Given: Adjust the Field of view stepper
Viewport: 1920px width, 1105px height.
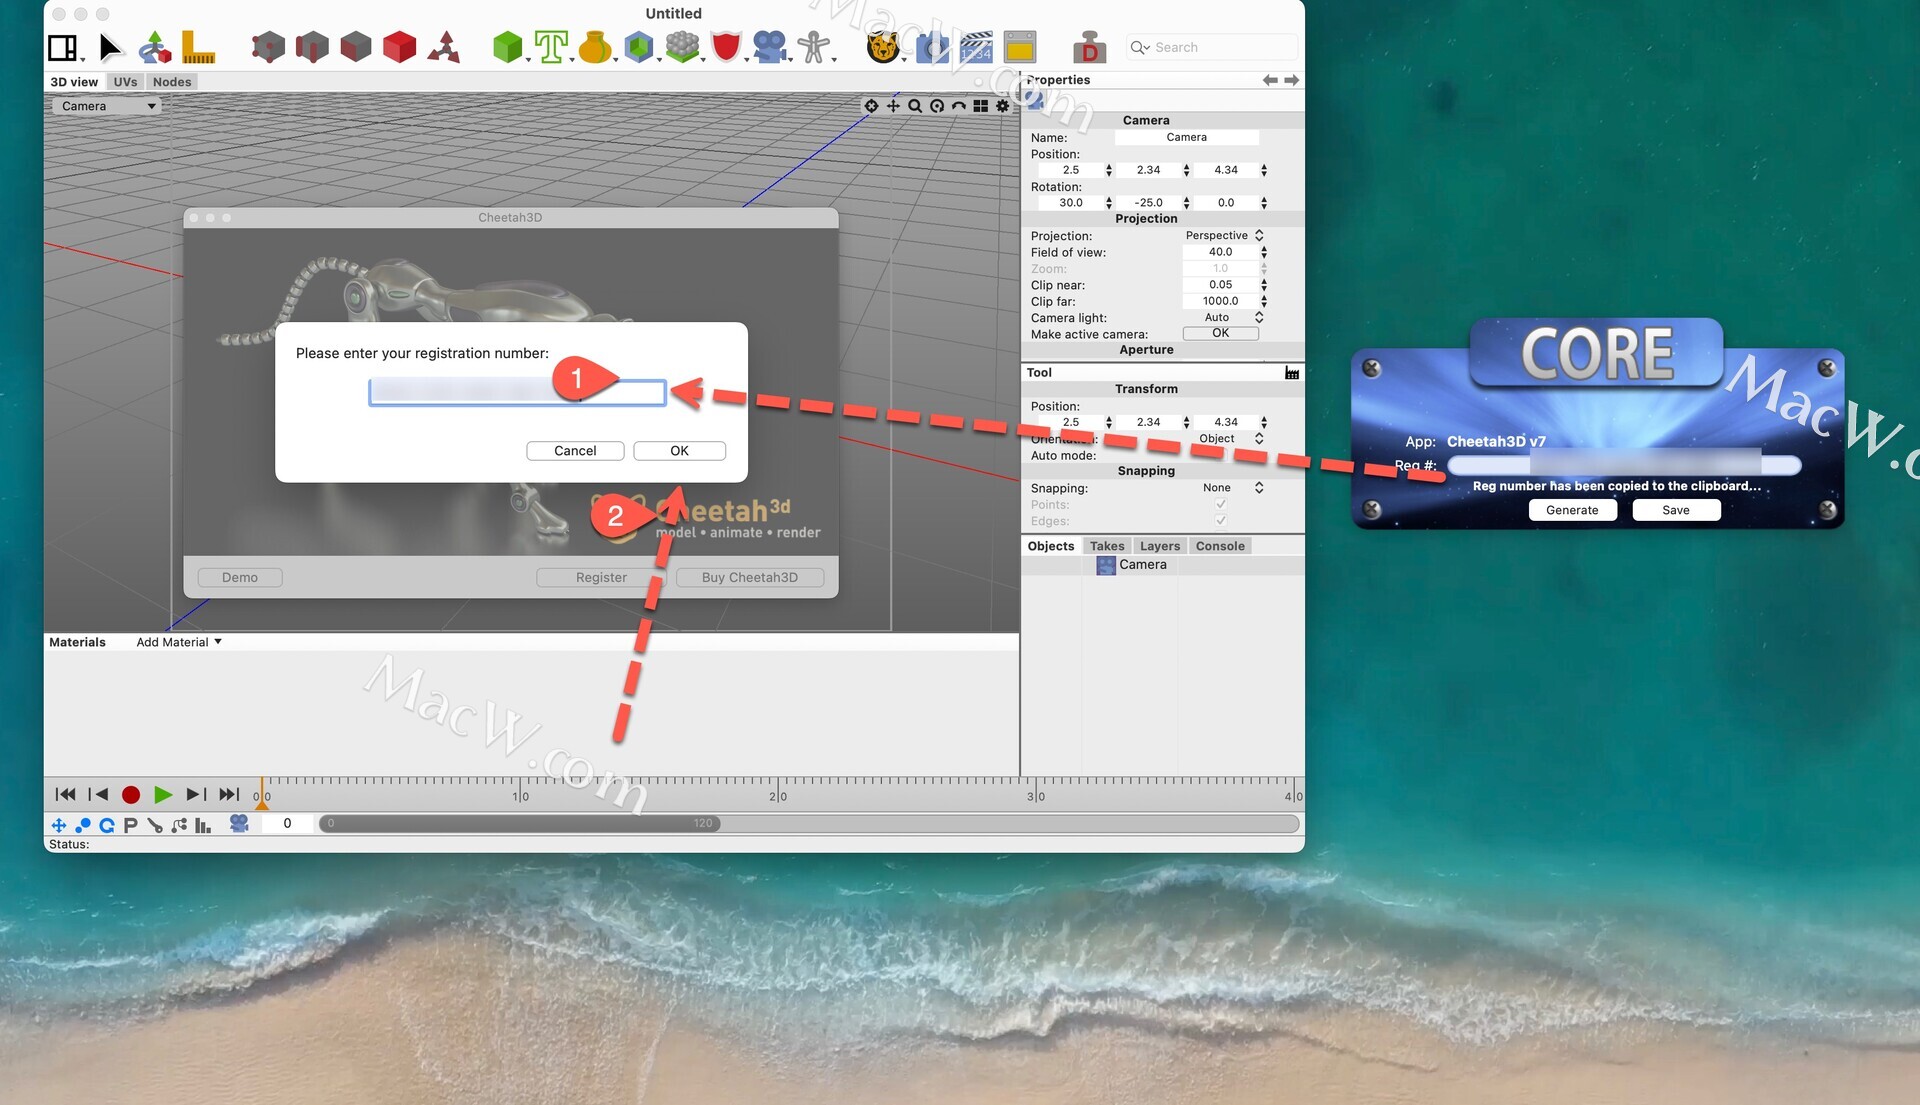Looking at the screenshot, I should coord(1264,252).
